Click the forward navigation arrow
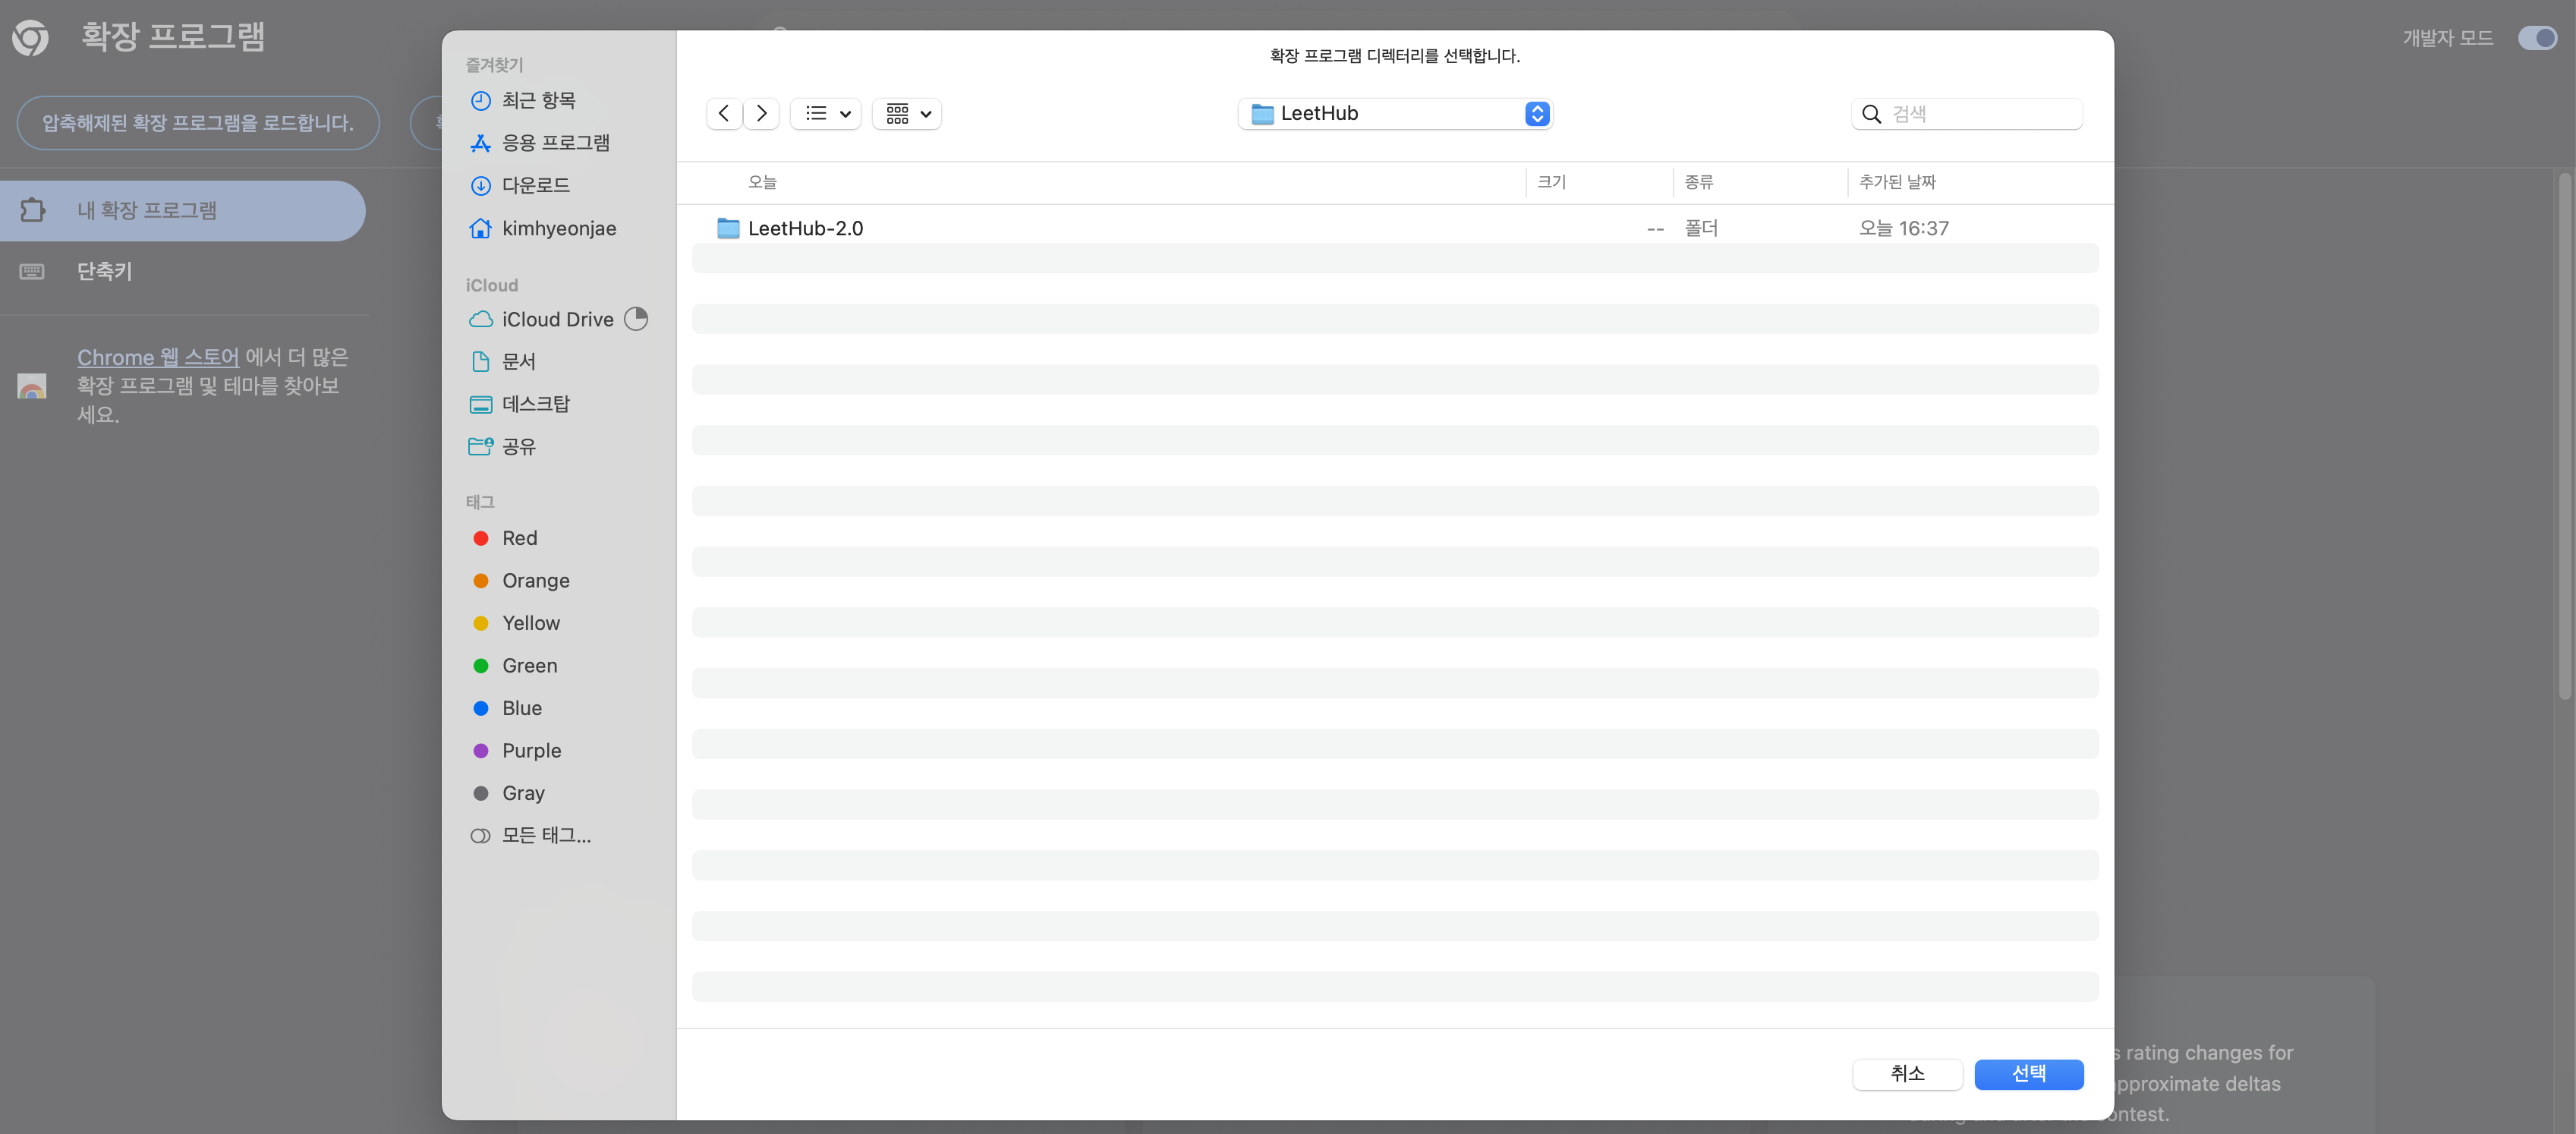Image resolution: width=2576 pixels, height=1134 pixels. pyautogui.click(x=761, y=113)
